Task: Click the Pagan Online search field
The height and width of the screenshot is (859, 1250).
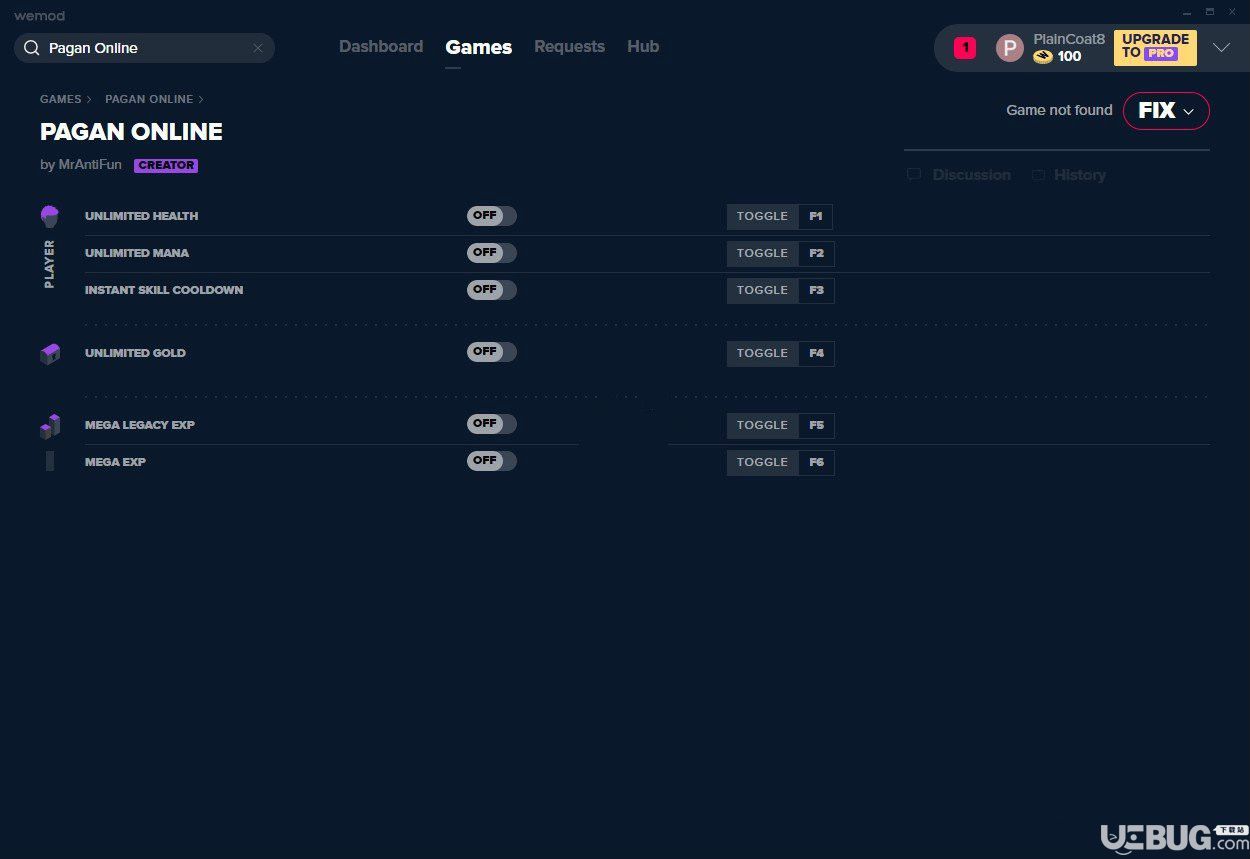Action: 144,48
